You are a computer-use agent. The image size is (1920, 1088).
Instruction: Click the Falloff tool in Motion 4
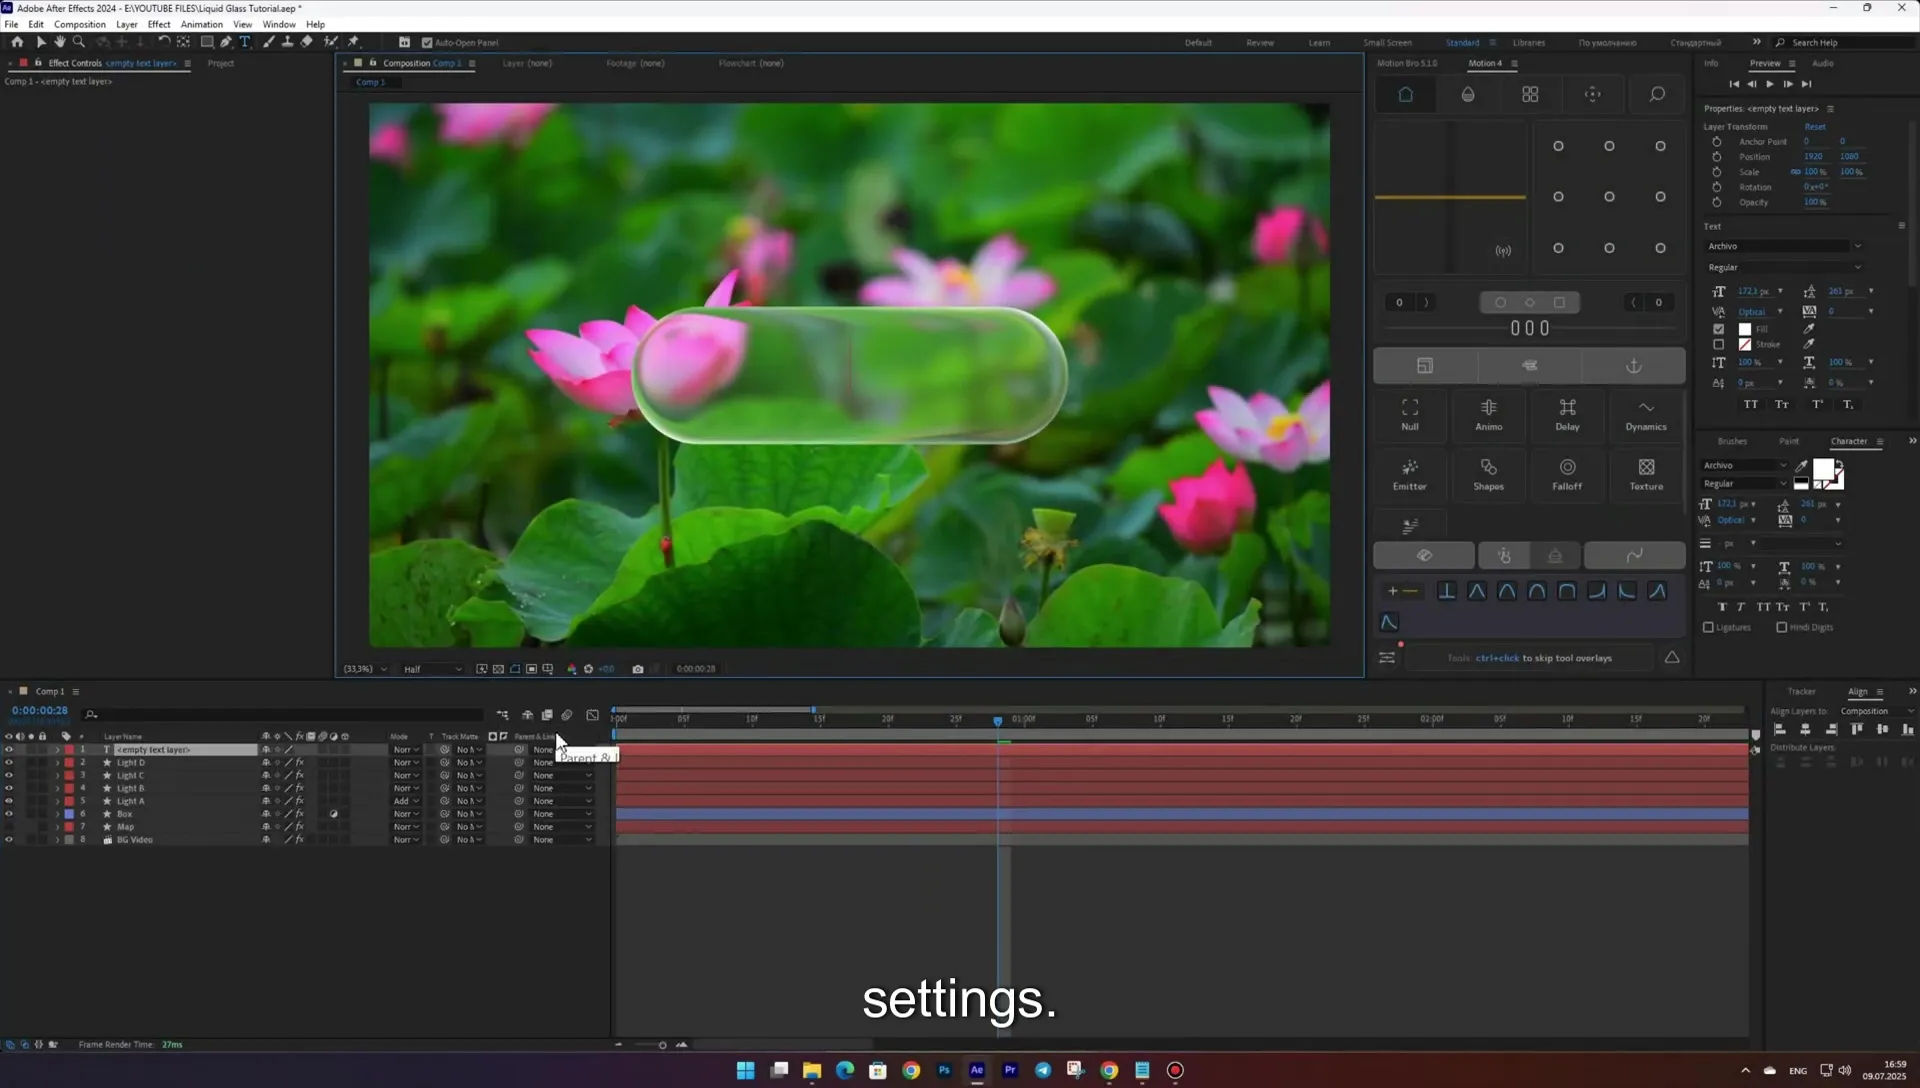coord(1567,474)
